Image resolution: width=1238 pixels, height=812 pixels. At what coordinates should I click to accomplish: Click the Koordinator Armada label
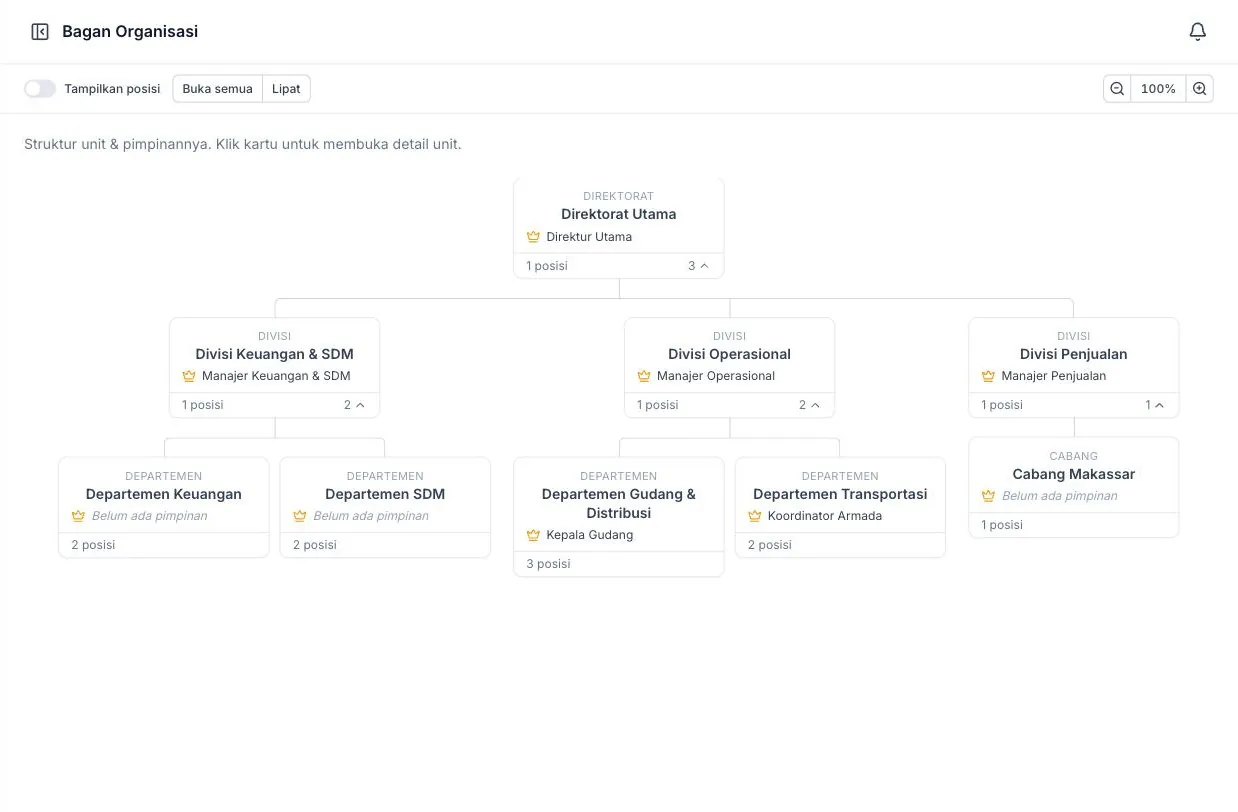825,516
